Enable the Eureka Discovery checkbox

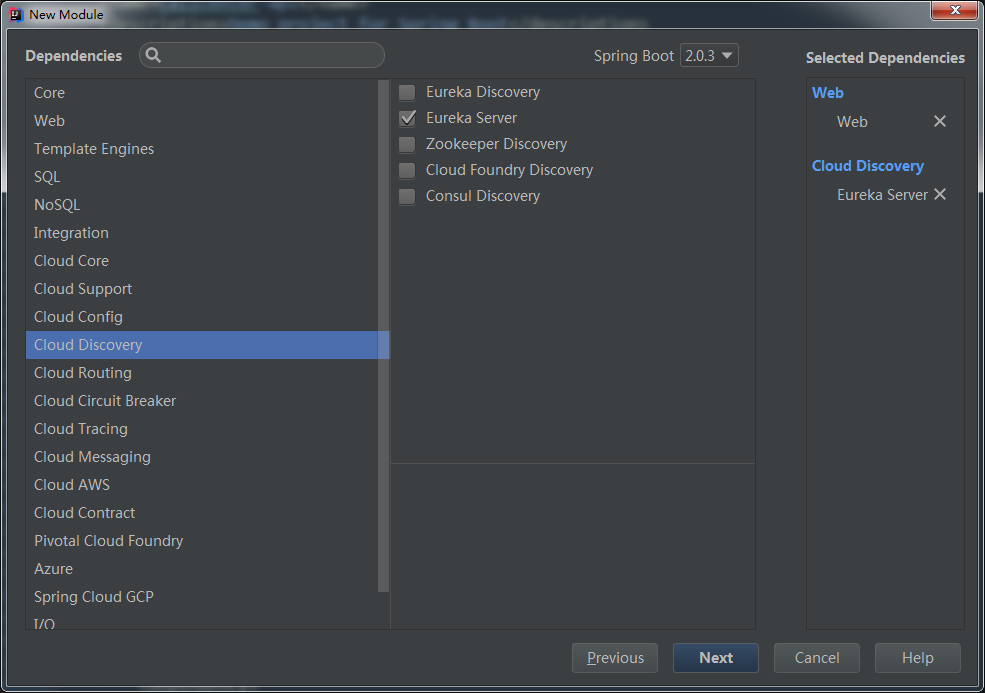(x=407, y=92)
